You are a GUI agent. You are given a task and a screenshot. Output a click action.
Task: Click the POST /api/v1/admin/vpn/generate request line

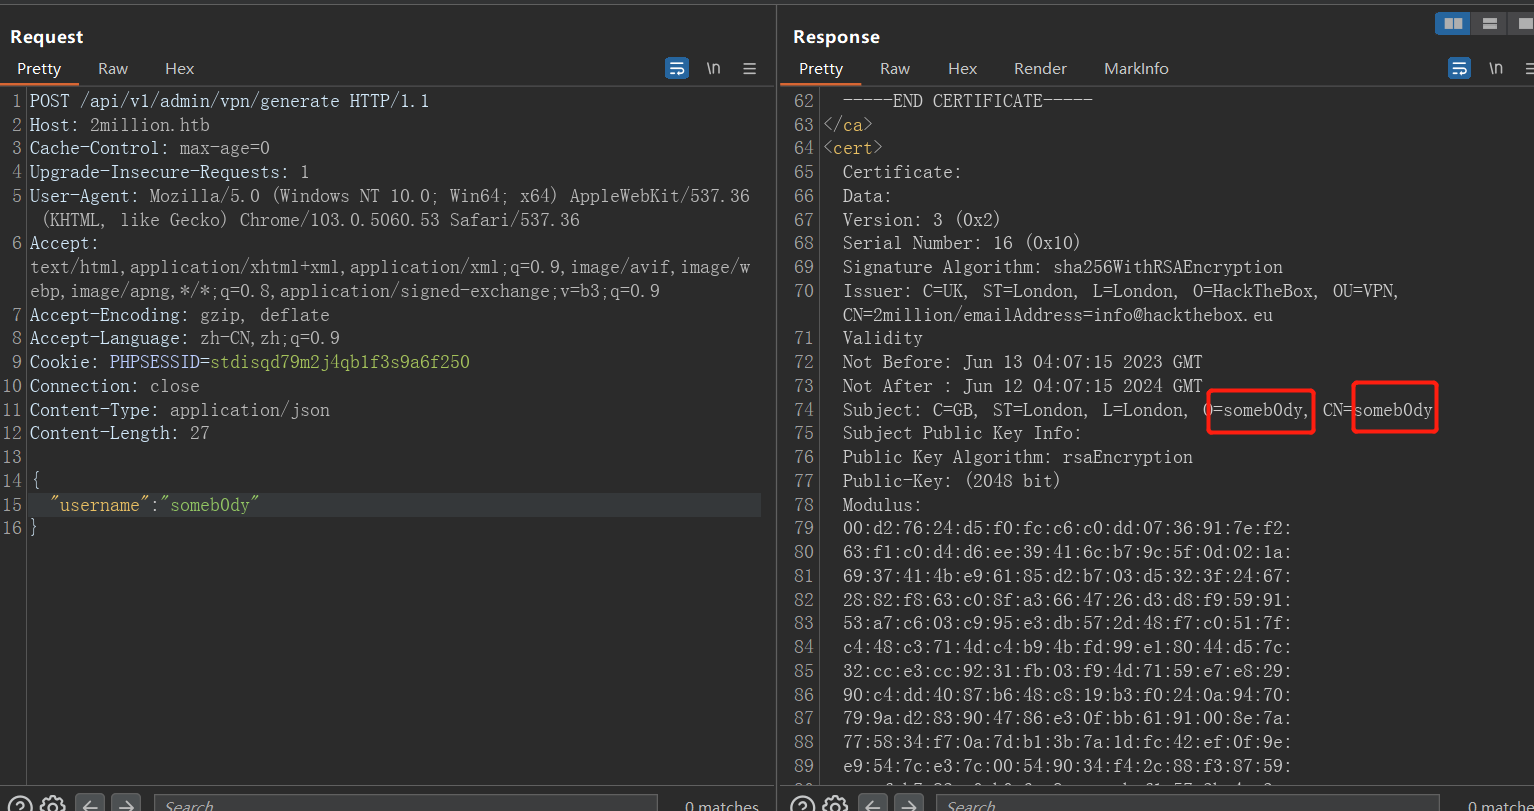pos(229,101)
